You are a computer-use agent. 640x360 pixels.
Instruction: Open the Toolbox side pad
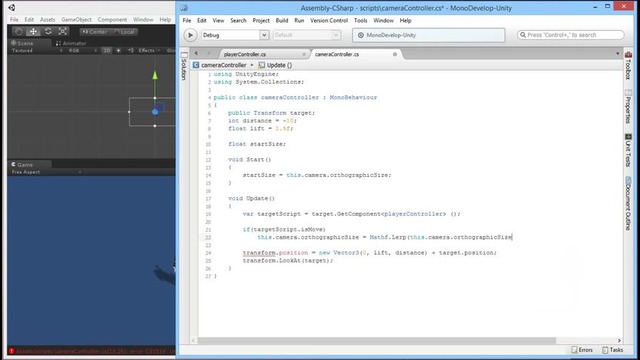[628, 65]
